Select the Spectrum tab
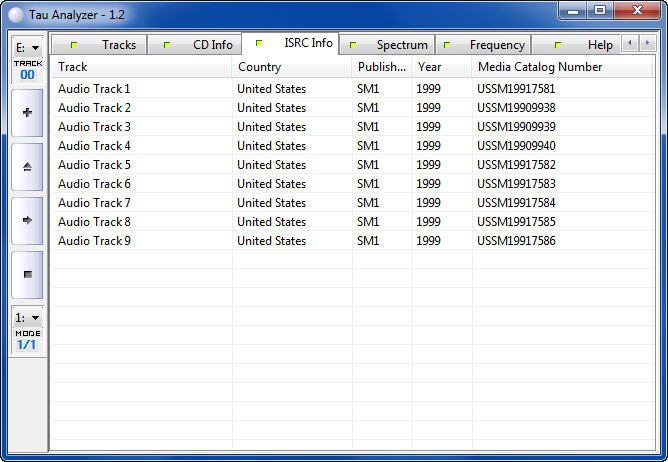Image resolution: width=668 pixels, height=462 pixels. click(x=389, y=45)
